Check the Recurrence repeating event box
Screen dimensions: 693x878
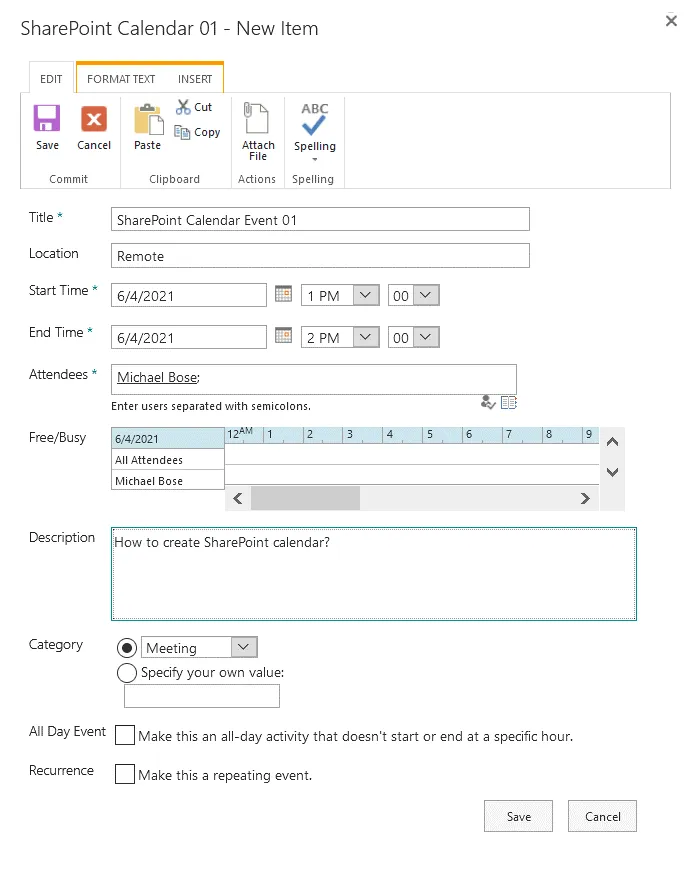click(125, 774)
